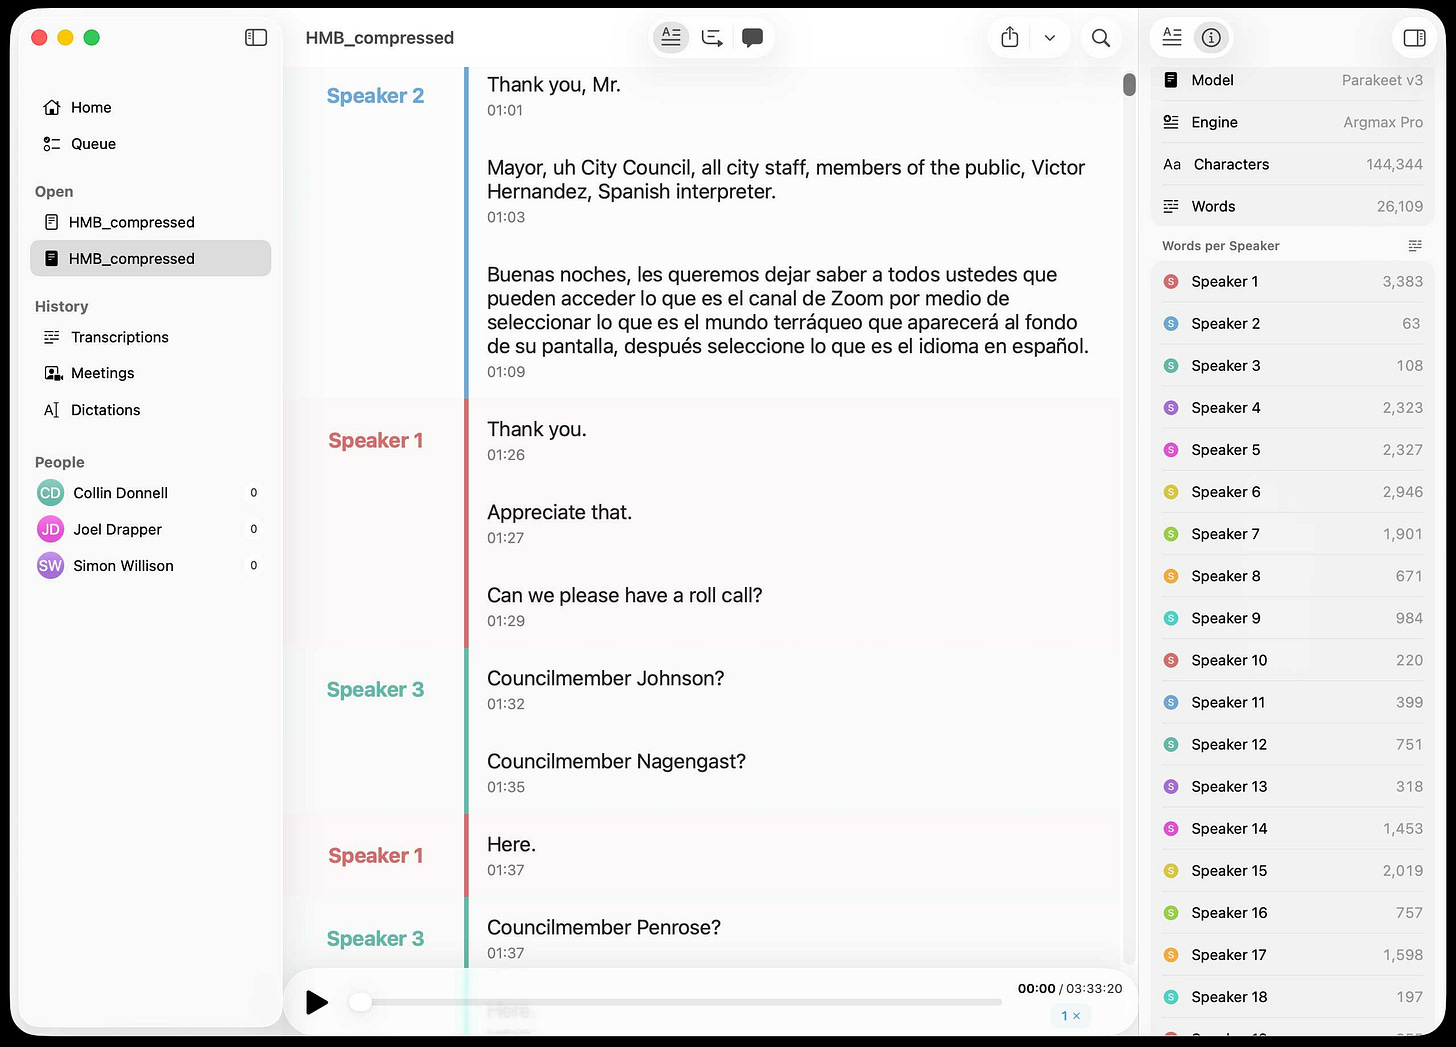Select the transcript text view icon
The image size is (1456, 1047).
coord(670,37)
